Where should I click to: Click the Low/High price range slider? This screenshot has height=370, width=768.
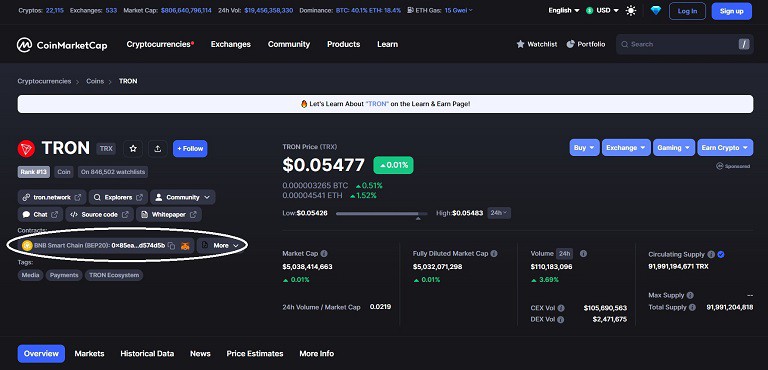tap(382, 214)
